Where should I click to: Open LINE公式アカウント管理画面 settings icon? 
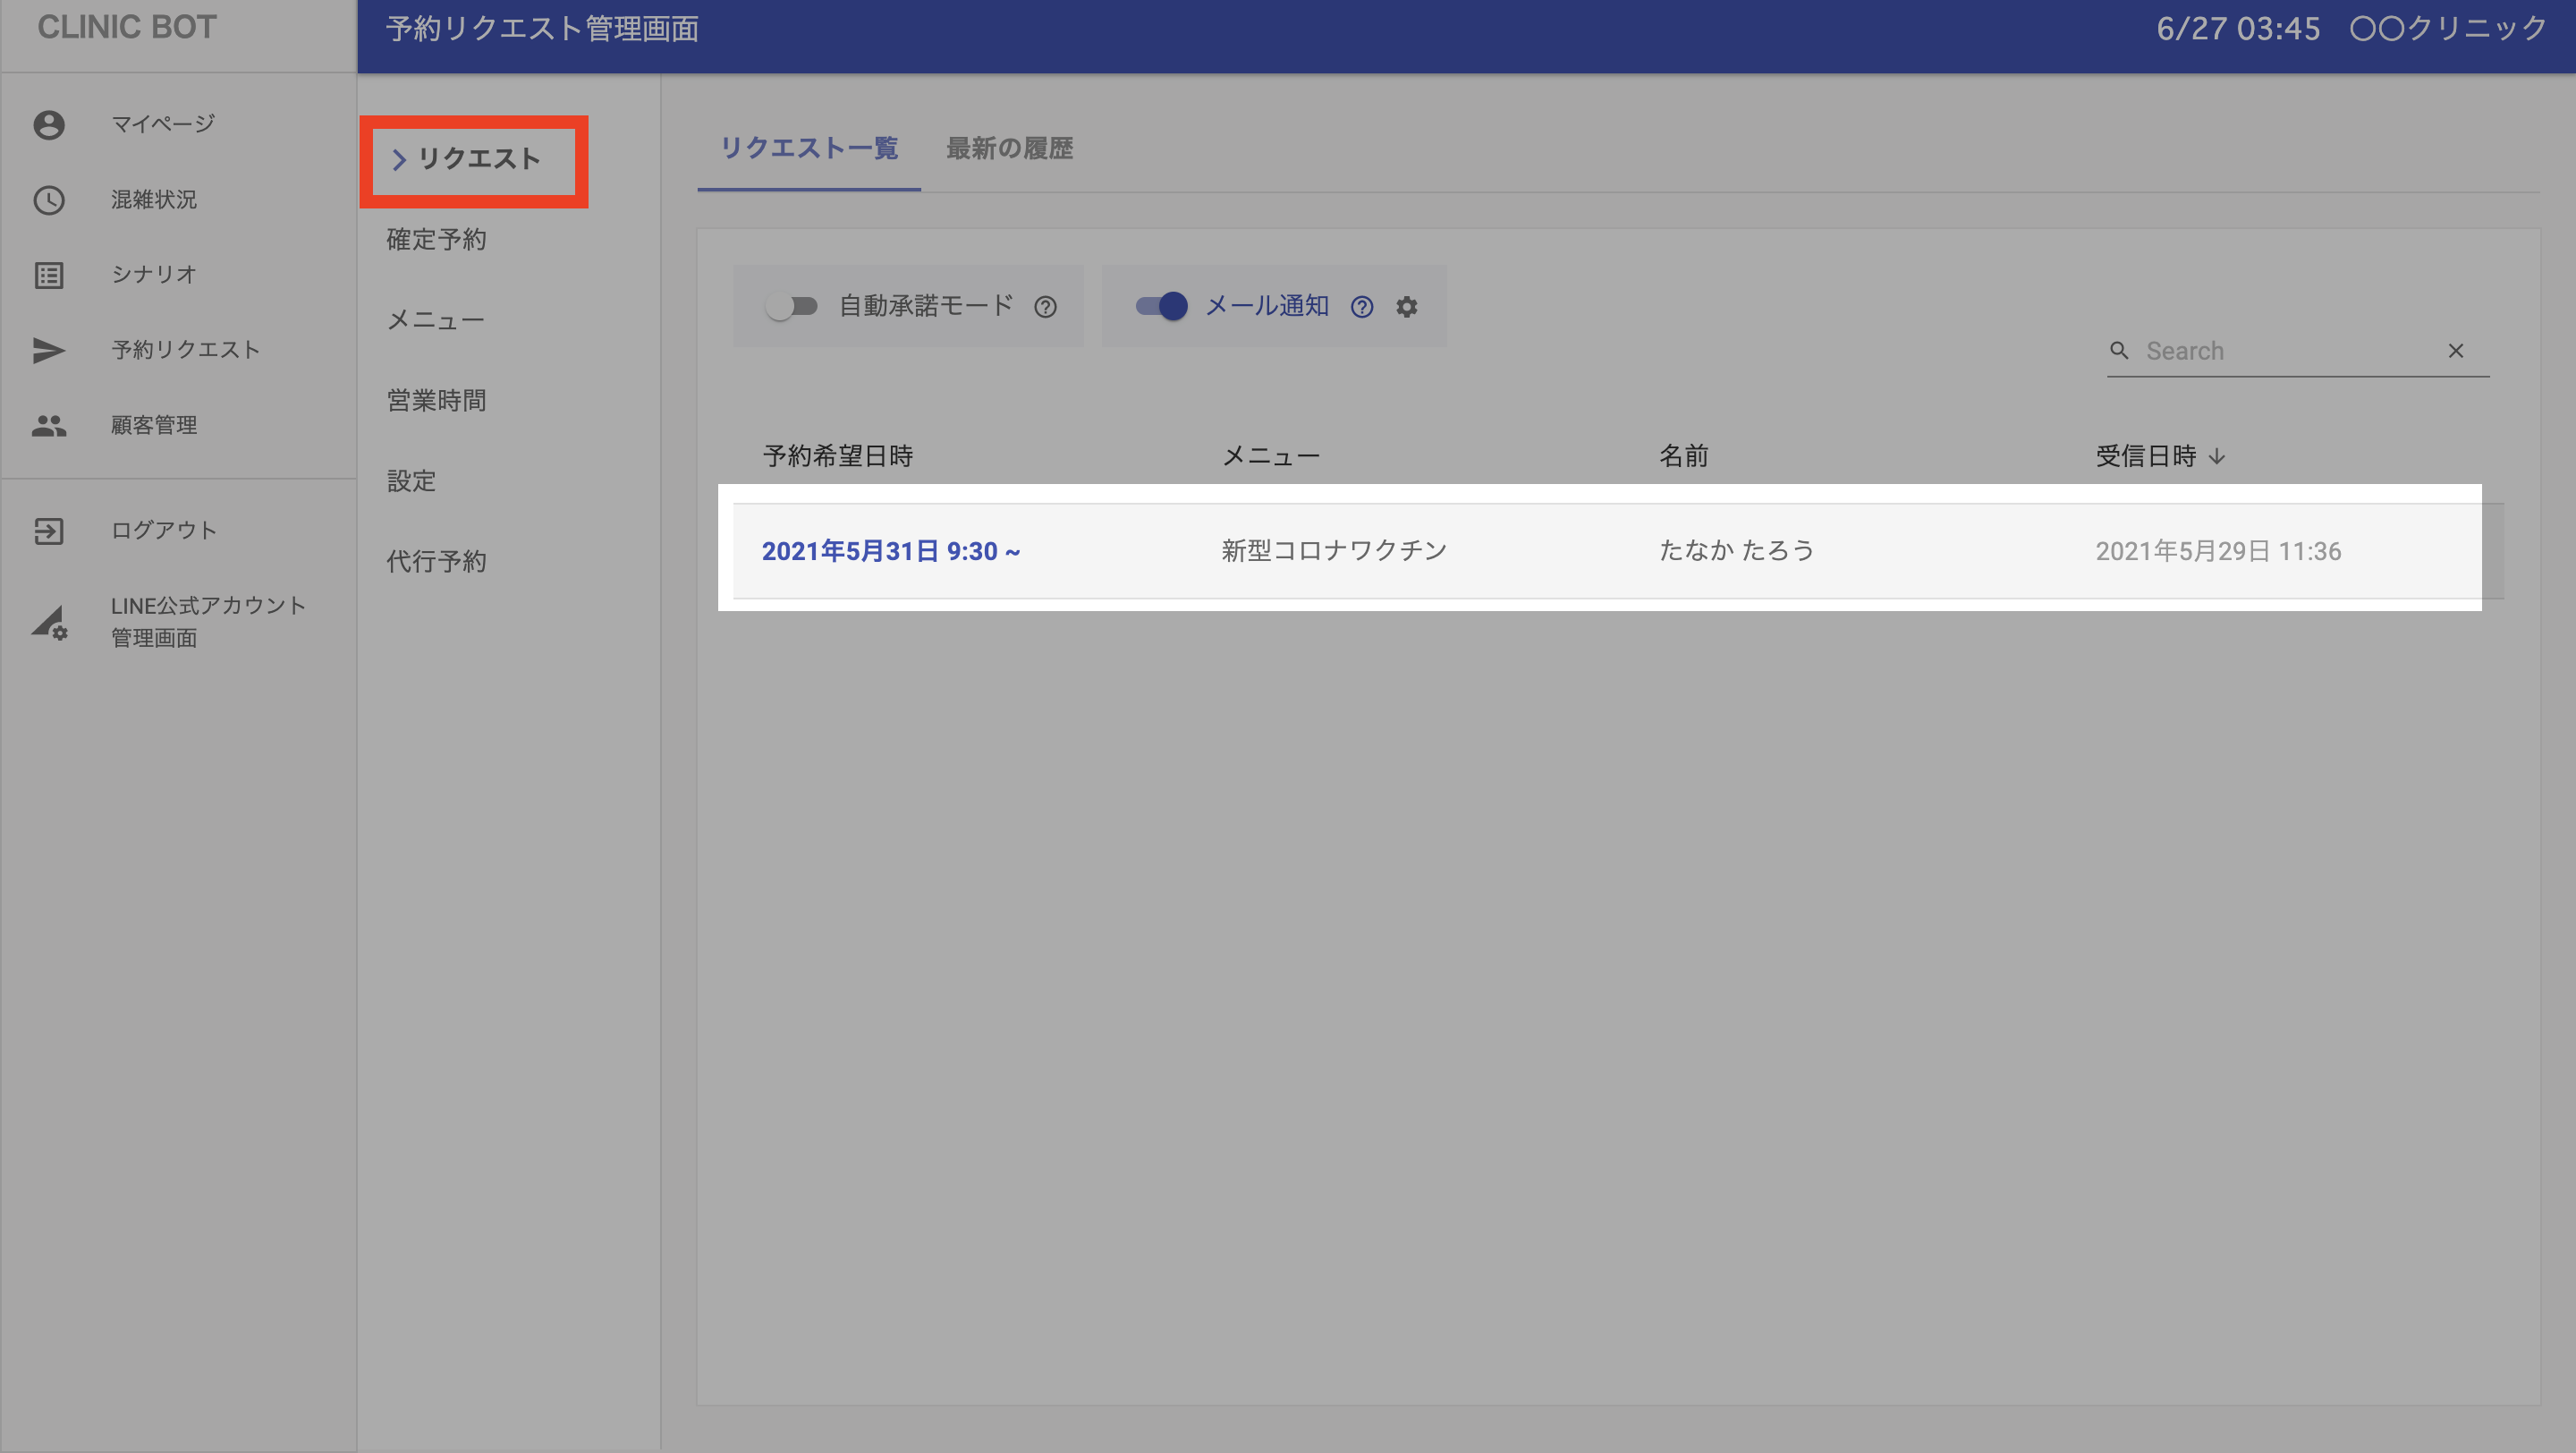[49, 622]
